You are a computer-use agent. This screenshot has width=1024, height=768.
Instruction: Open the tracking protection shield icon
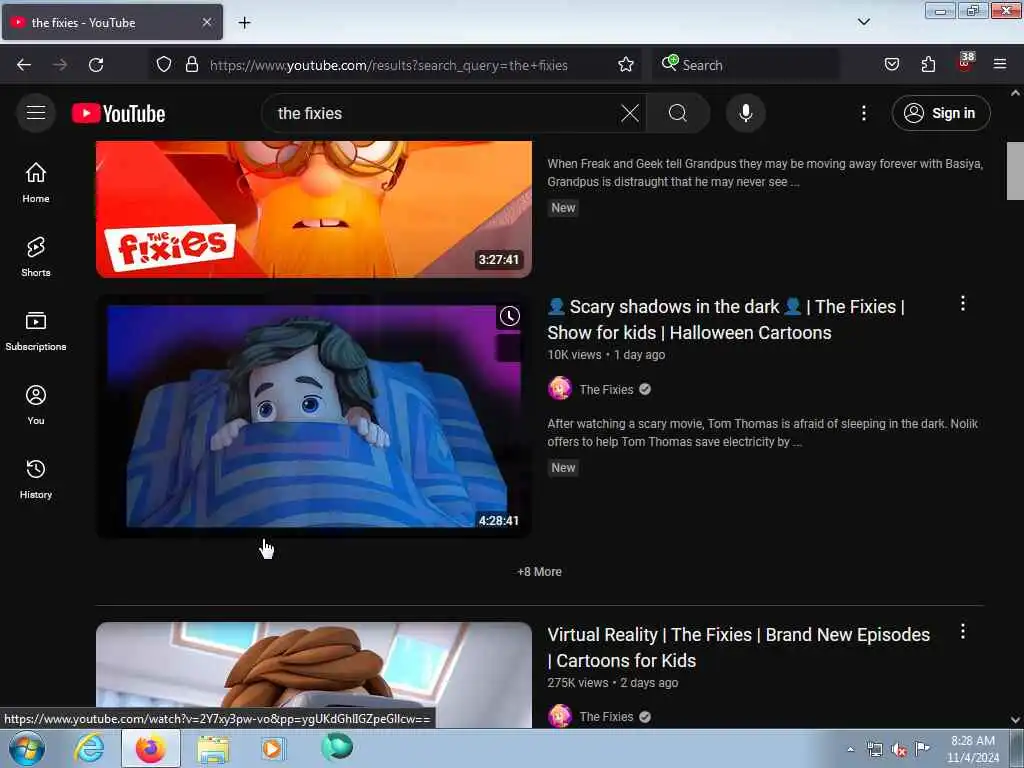click(x=164, y=65)
